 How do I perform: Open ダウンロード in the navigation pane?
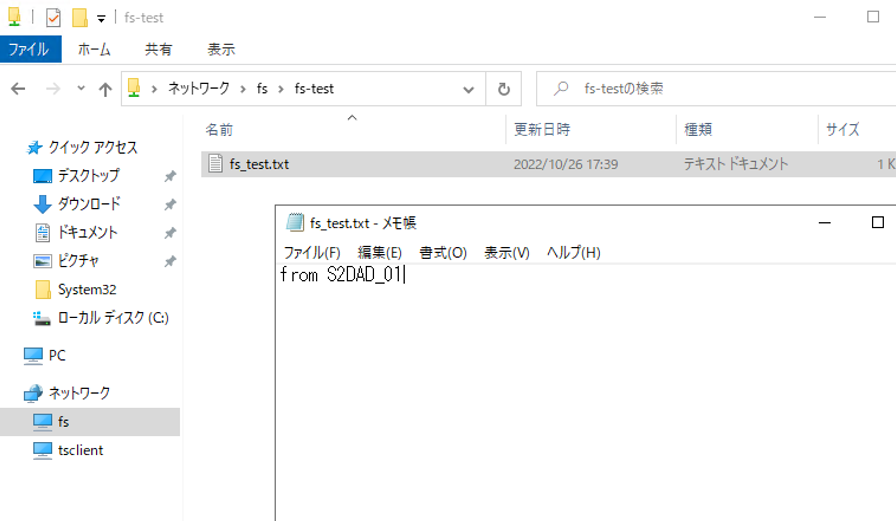[89, 204]
